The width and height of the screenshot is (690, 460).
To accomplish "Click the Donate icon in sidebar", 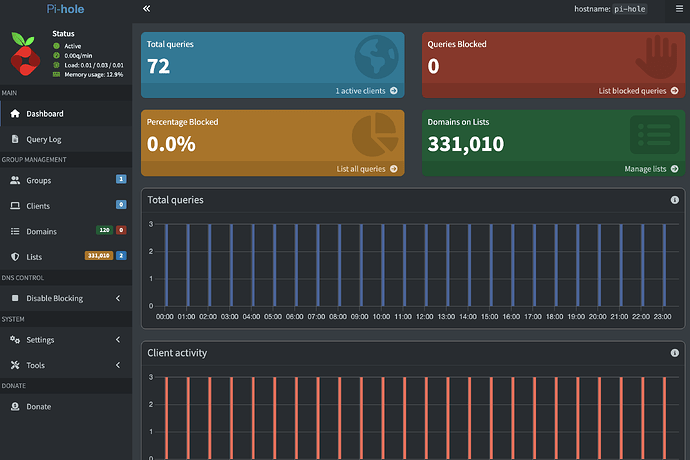I will [x=15, y=406].
